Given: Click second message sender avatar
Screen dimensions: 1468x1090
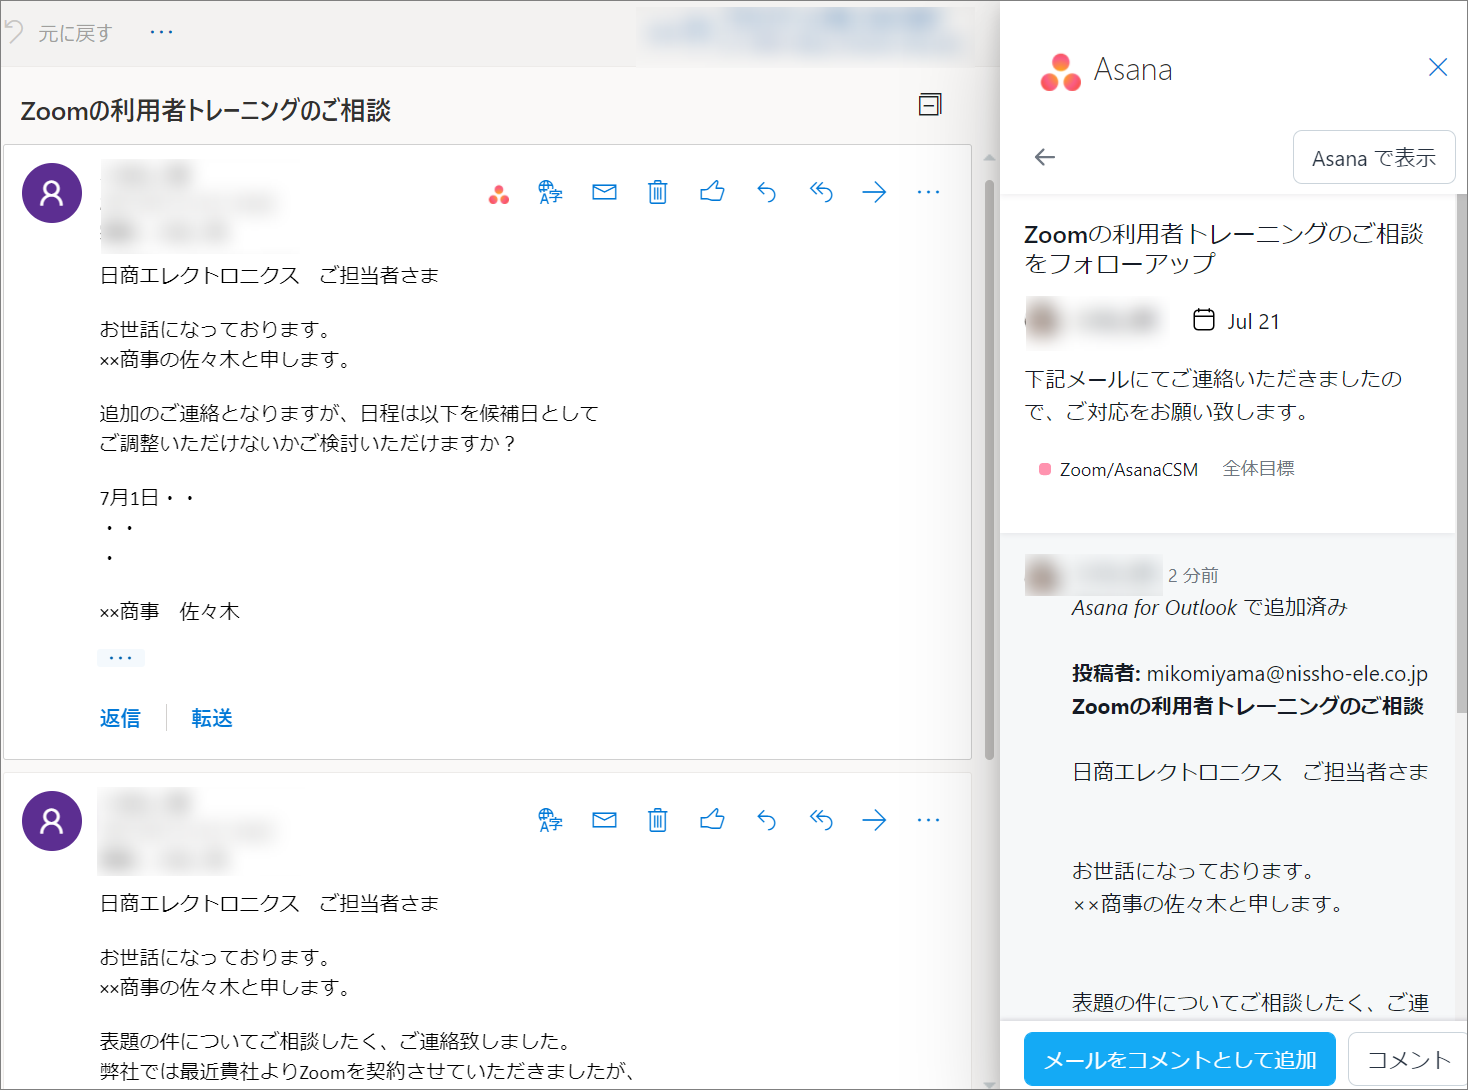Looking at the screenshot, I should coord(52,821).
